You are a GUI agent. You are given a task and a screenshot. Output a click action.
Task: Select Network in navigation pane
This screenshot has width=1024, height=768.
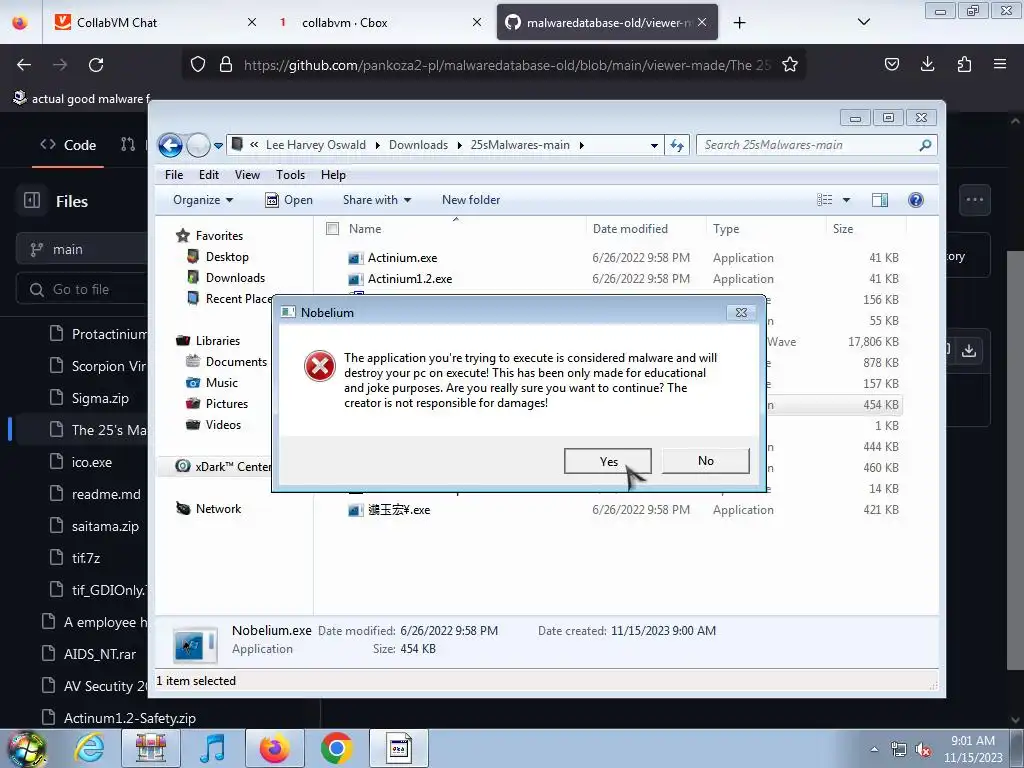pos(218,509)
